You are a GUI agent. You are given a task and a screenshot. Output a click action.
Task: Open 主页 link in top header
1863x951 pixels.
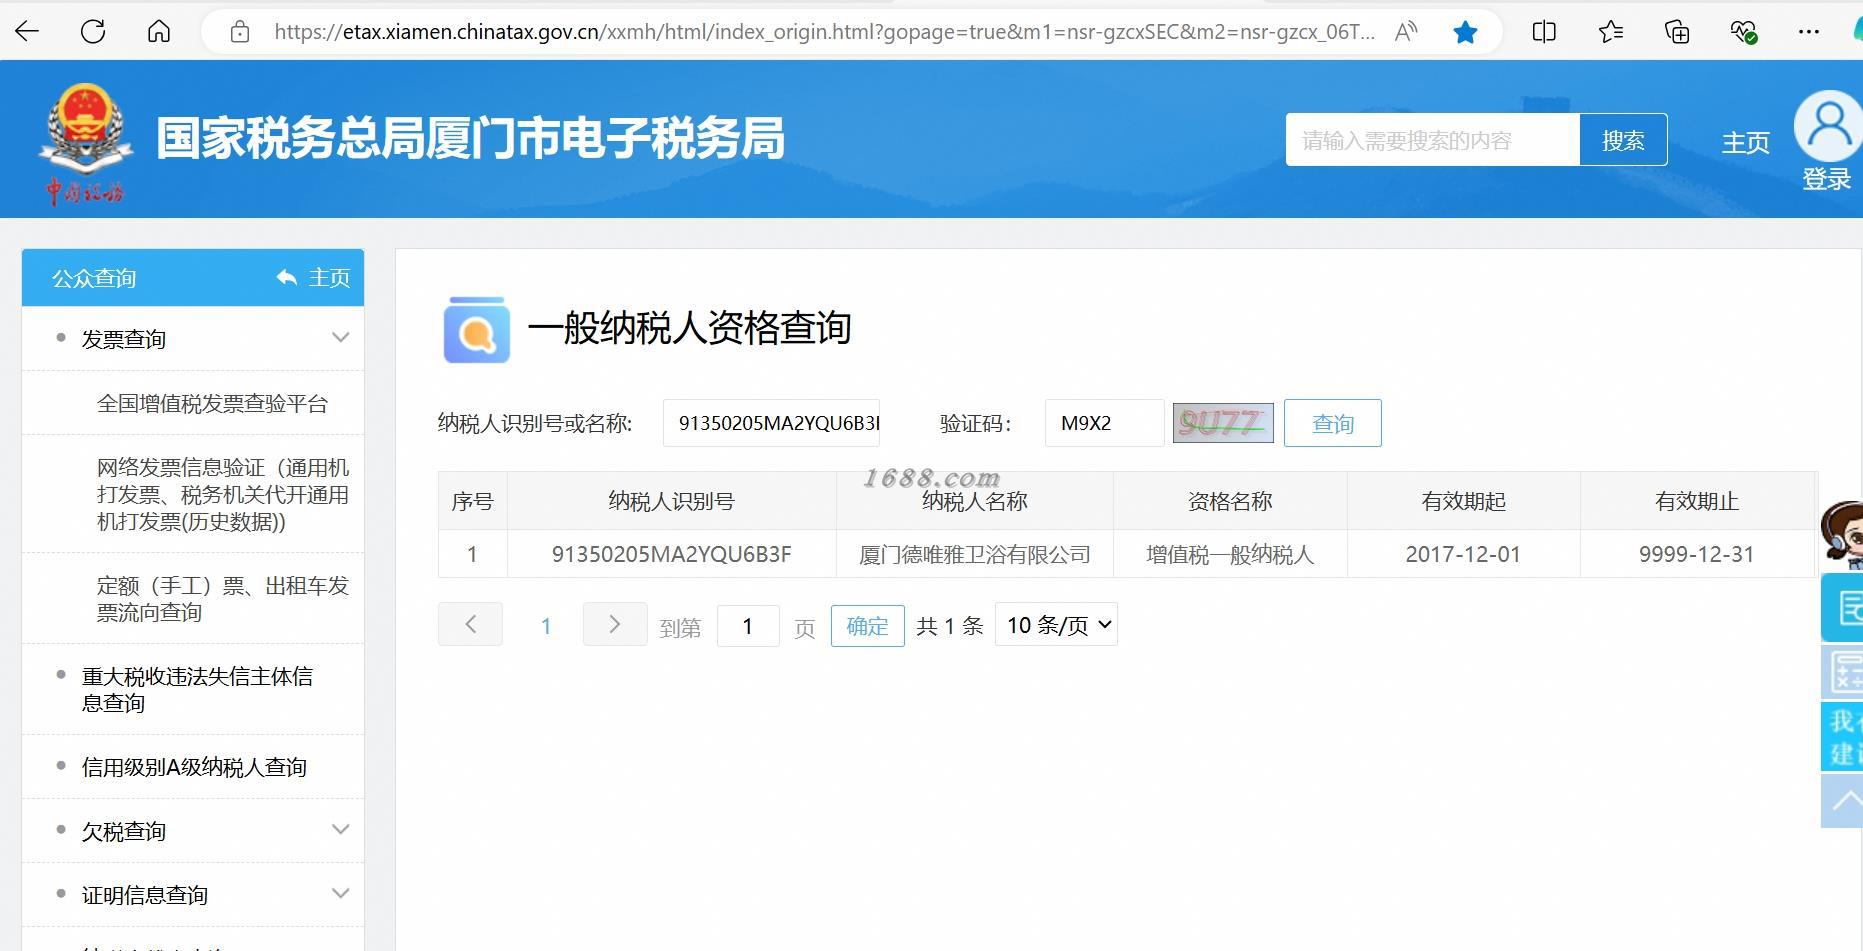pyautogui.click(x=1746, y=142)
